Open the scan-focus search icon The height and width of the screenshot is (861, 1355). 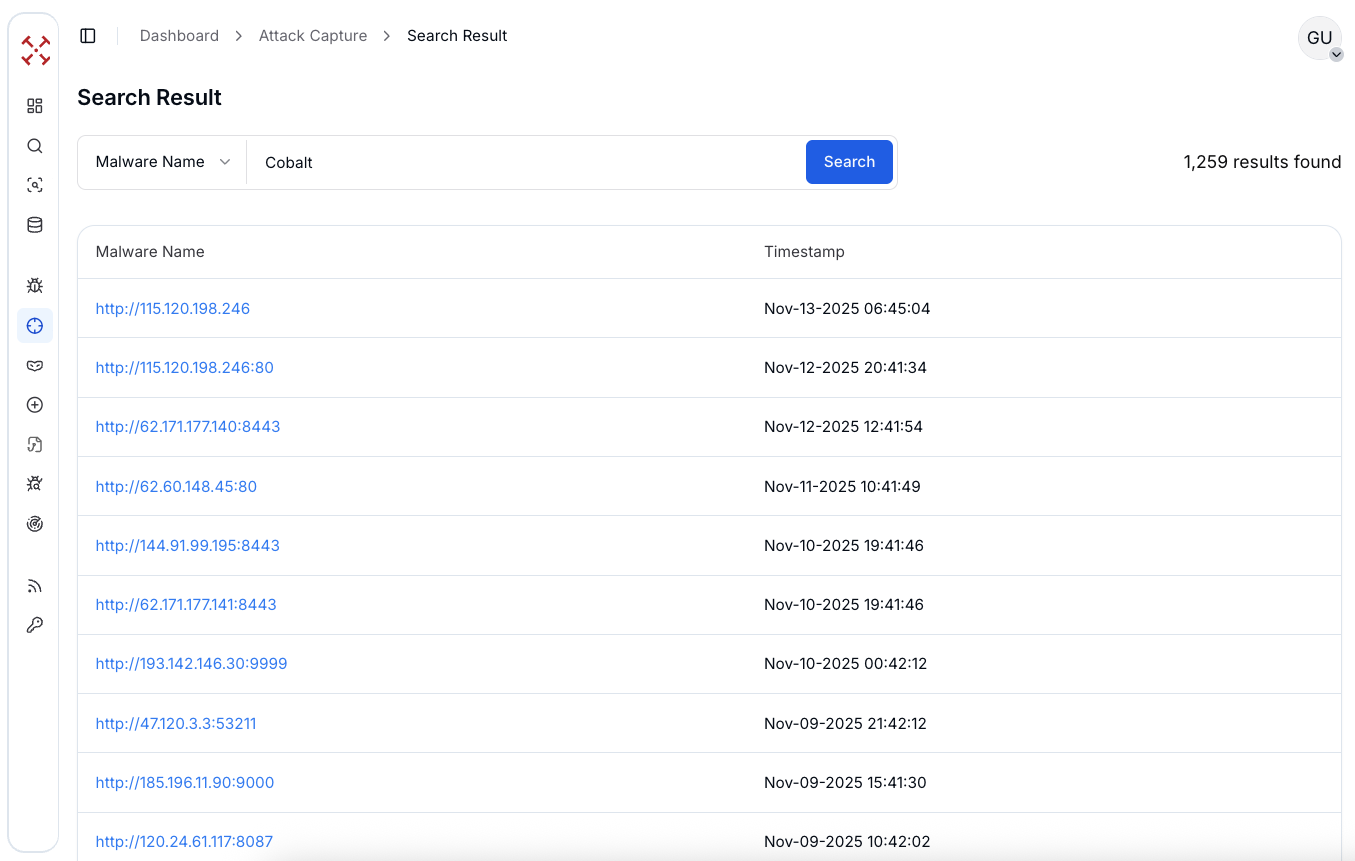(34, 184)
